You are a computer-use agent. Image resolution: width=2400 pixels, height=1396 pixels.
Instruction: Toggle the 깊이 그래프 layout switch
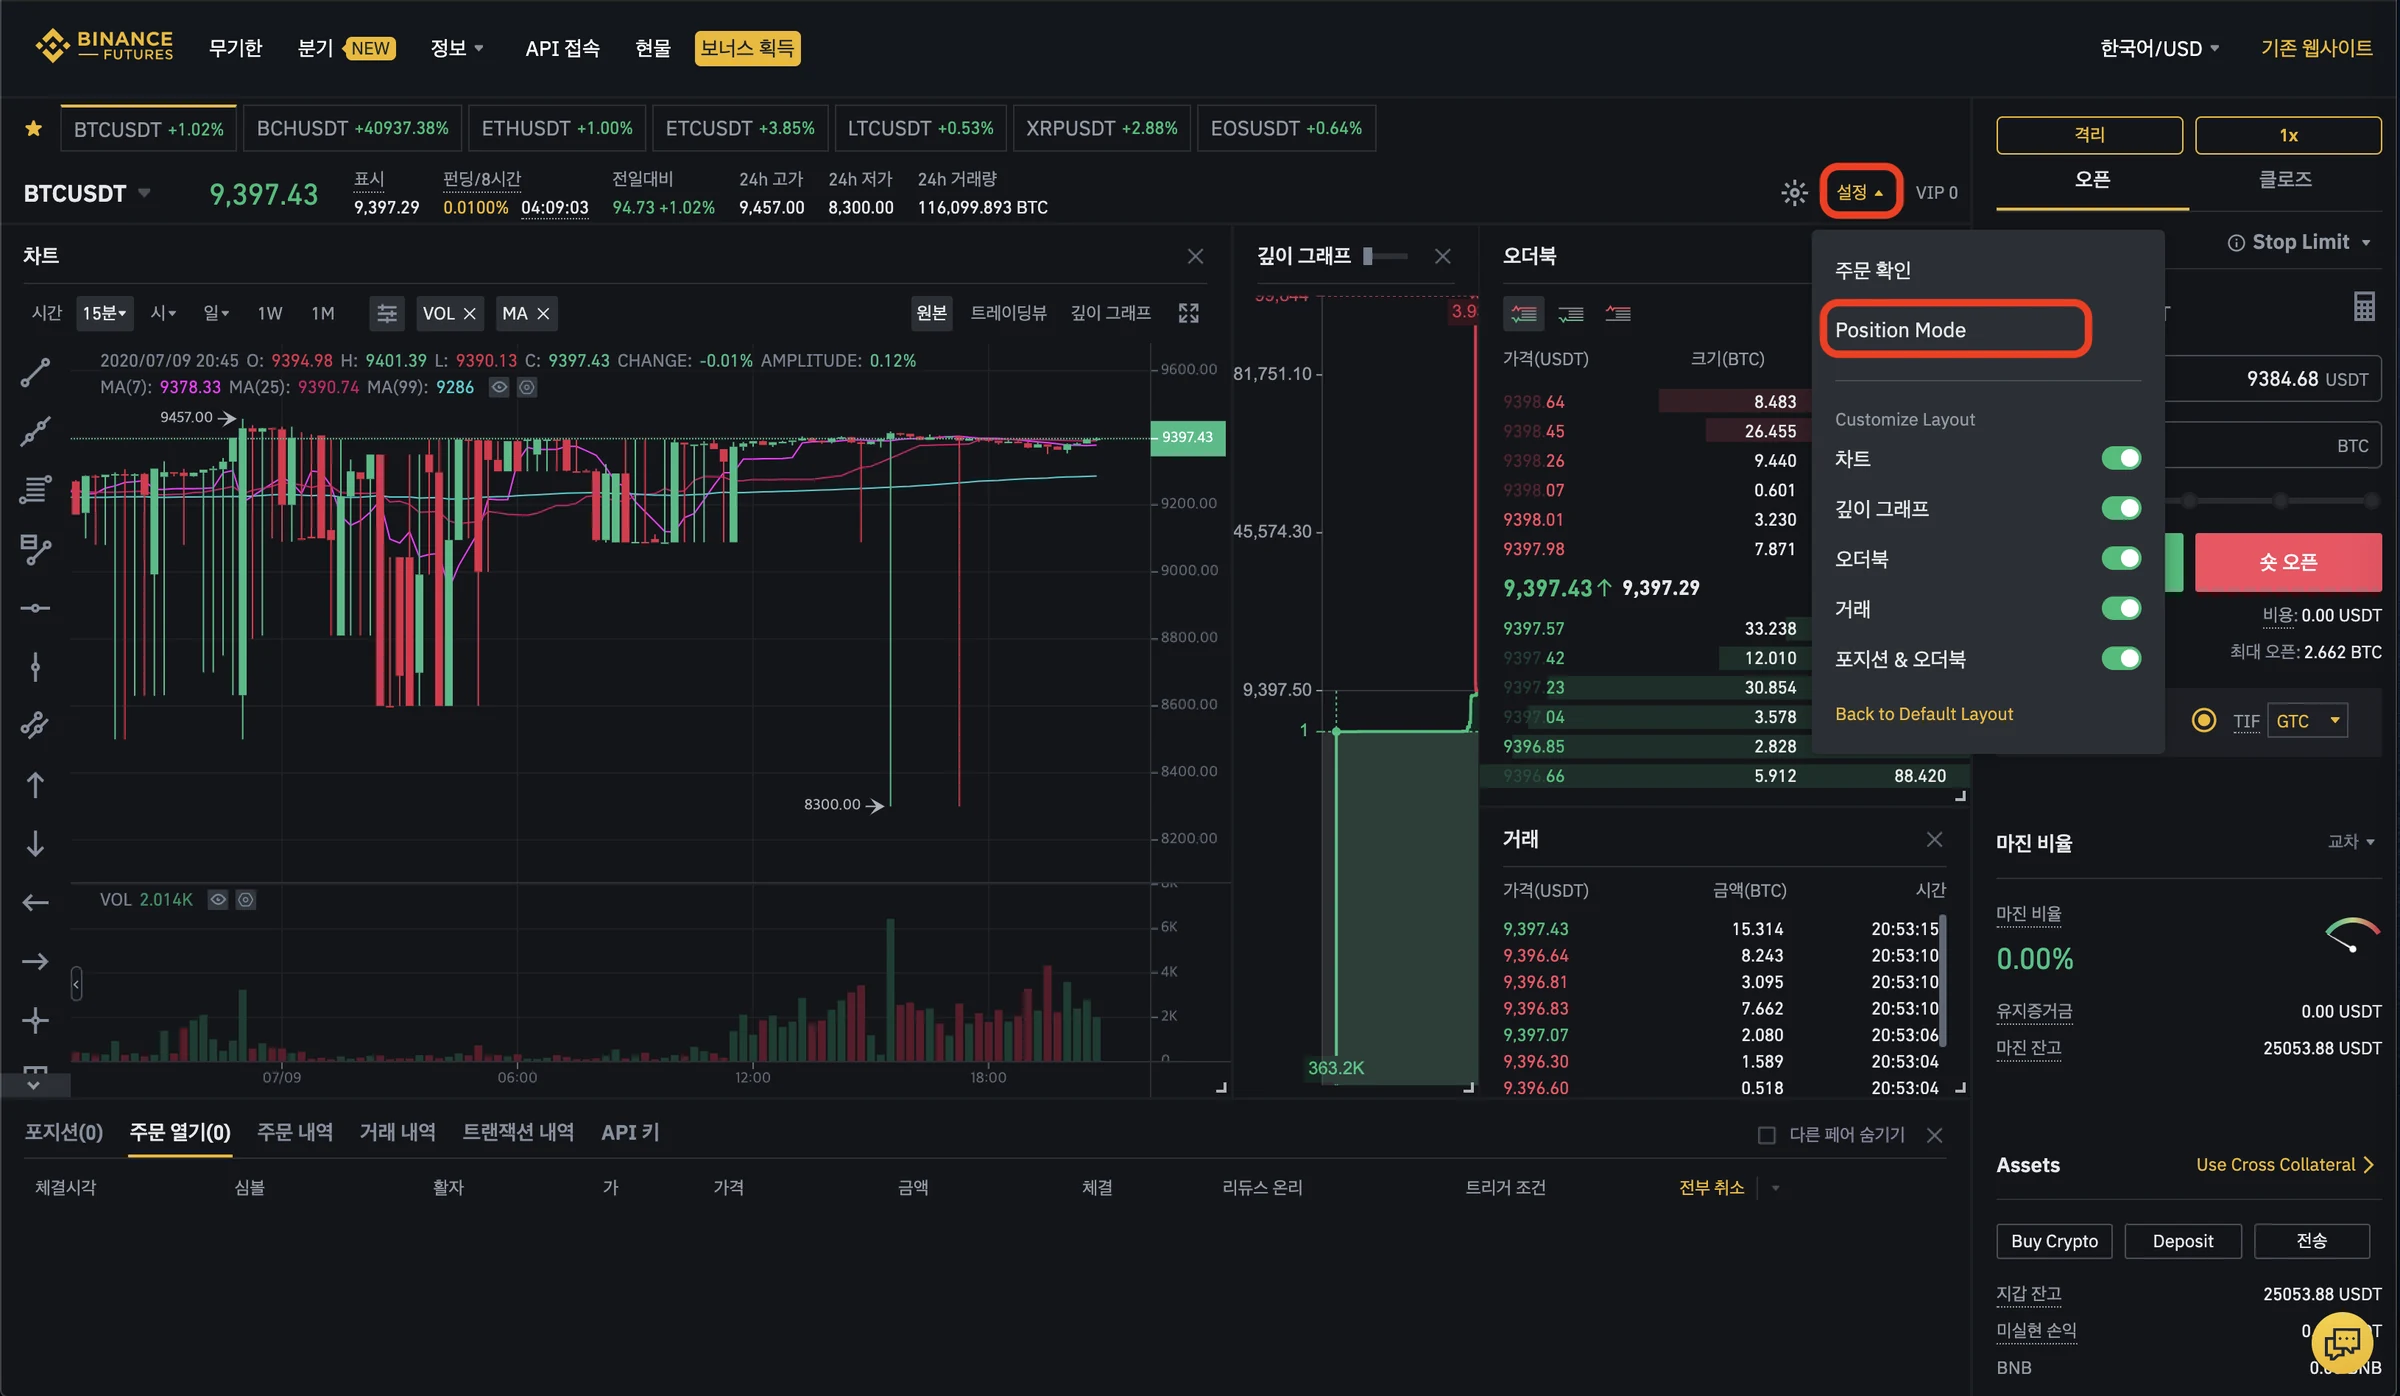(2121, 508)
